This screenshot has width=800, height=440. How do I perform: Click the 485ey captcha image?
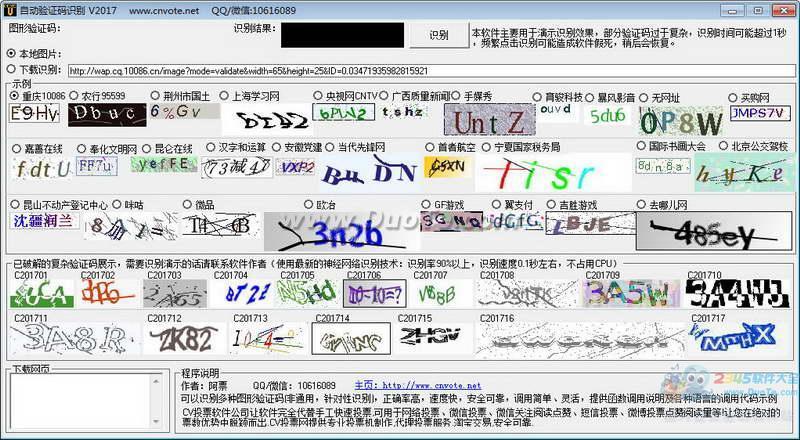point(714,231)
